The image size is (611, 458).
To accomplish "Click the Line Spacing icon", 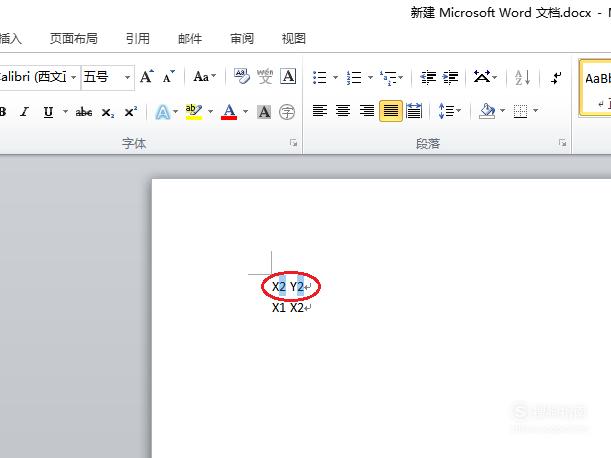I will [x=445, y=111].
